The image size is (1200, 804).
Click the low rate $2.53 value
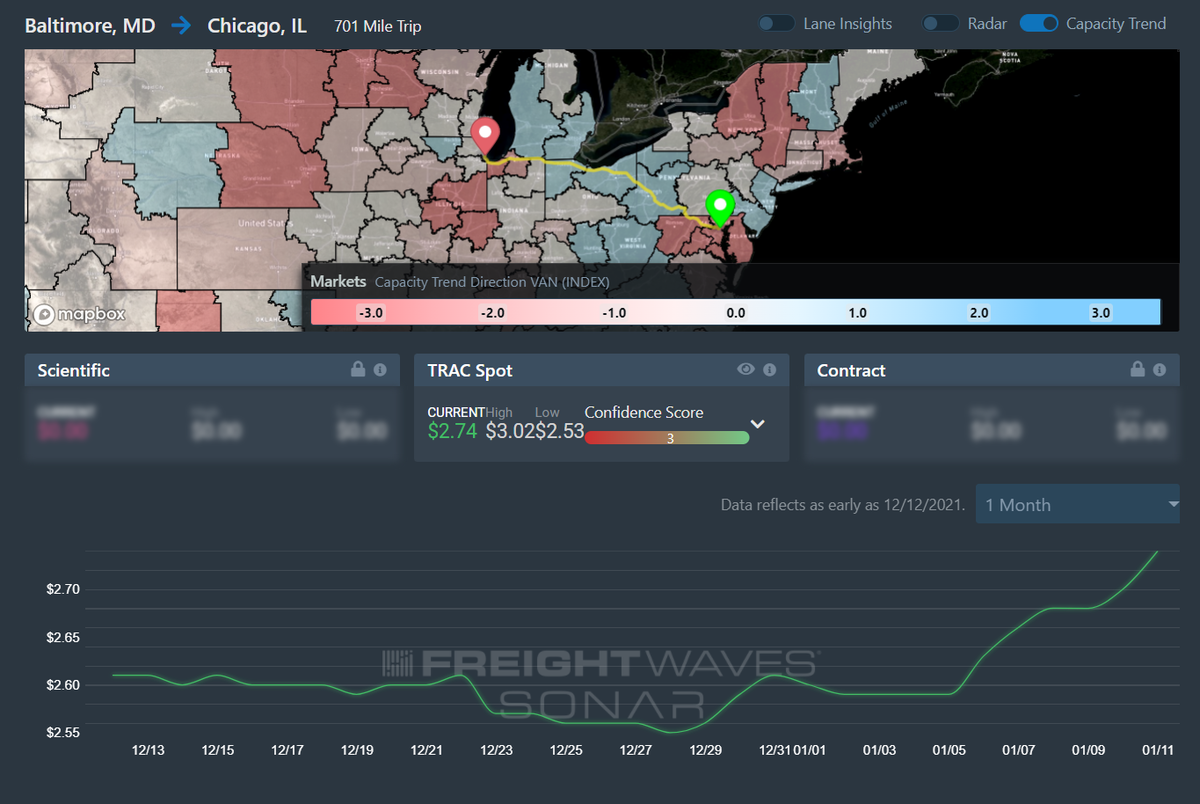(x=559, y=431)
